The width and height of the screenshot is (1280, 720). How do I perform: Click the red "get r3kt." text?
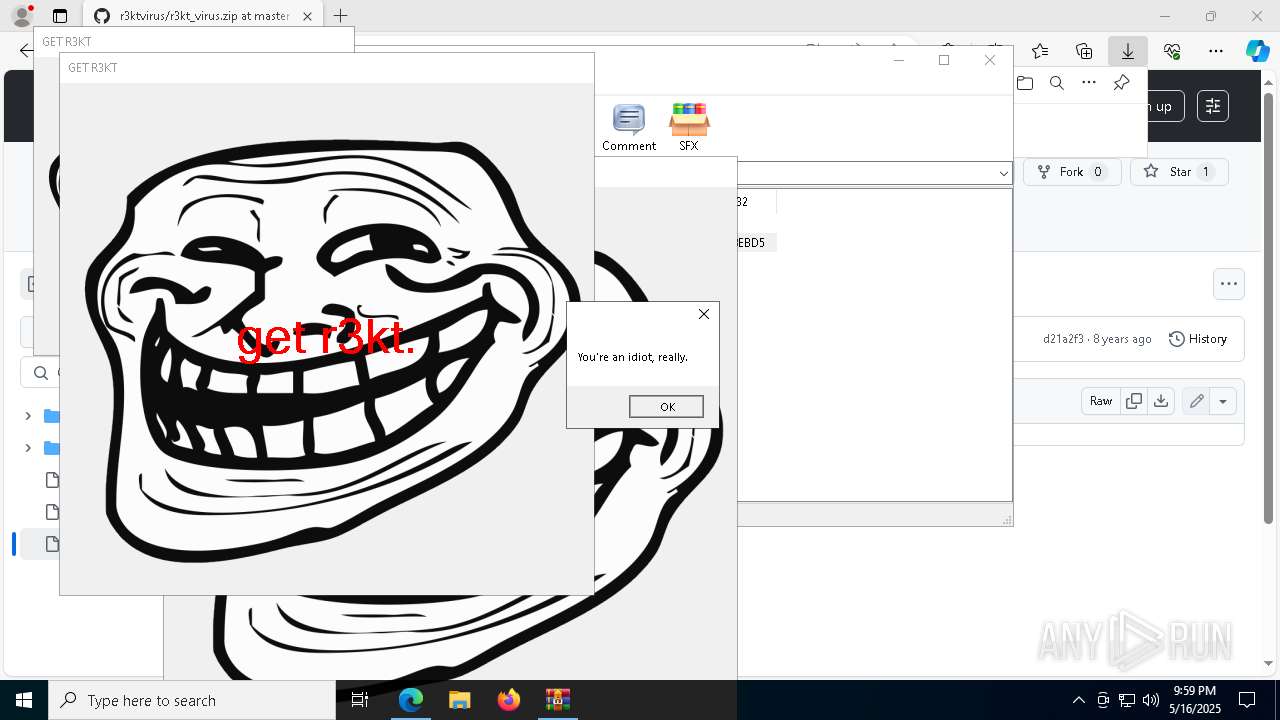tap(325, 339)
